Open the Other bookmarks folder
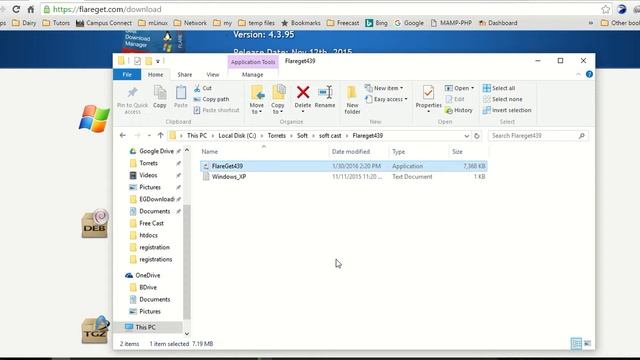Screen dimensions: 640x360 (620, 23)
